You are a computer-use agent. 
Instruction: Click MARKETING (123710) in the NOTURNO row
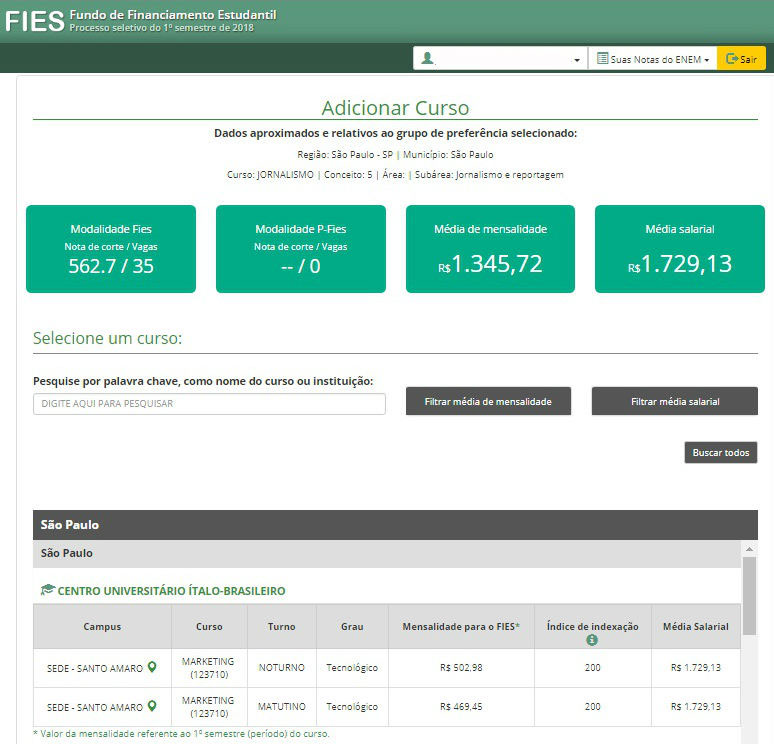208,667
